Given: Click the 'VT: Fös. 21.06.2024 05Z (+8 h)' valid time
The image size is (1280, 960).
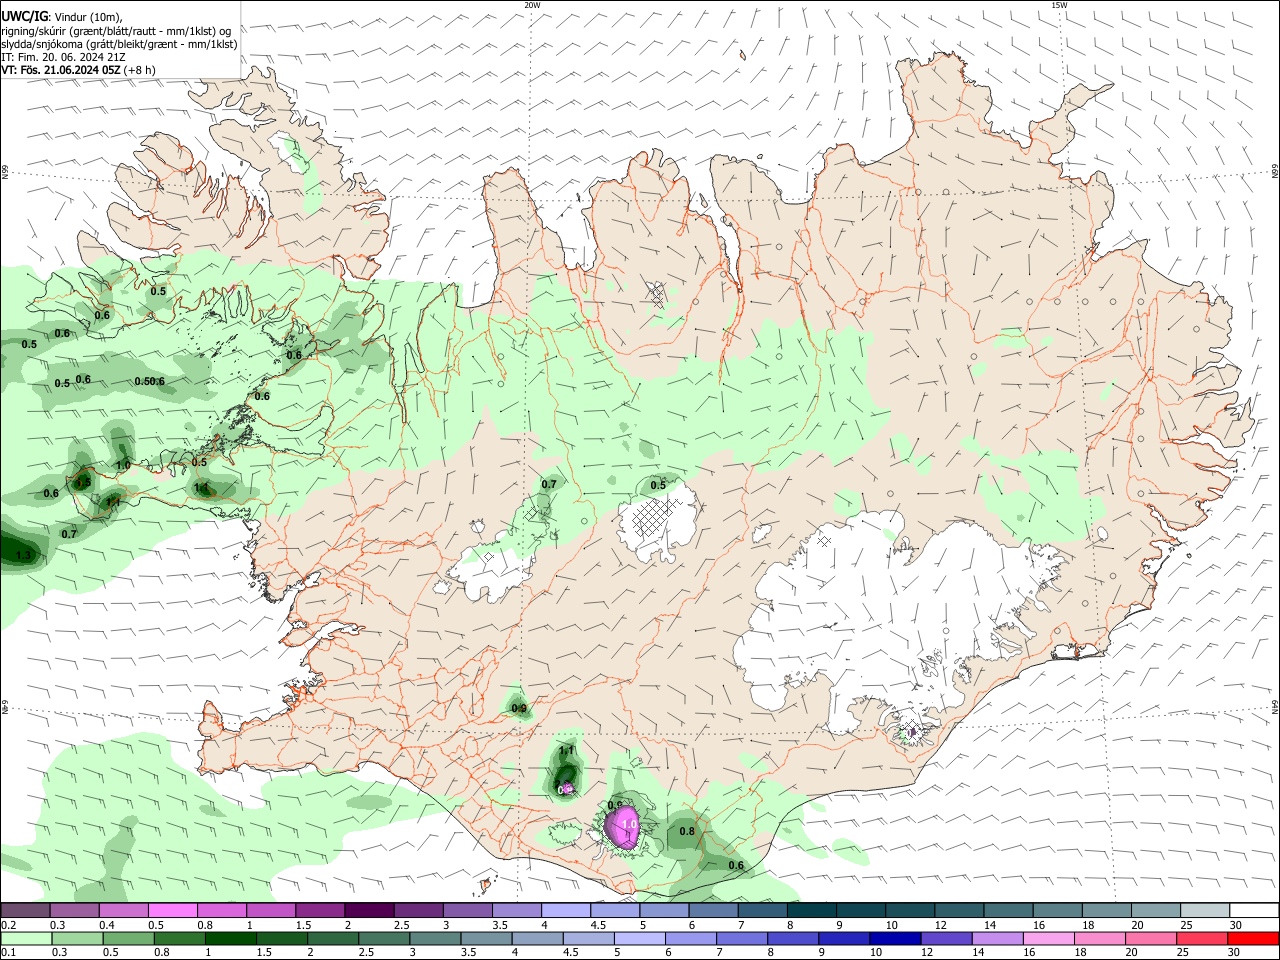Looking at the screenshot, I should pyautogui.click(x=79, y=70).
